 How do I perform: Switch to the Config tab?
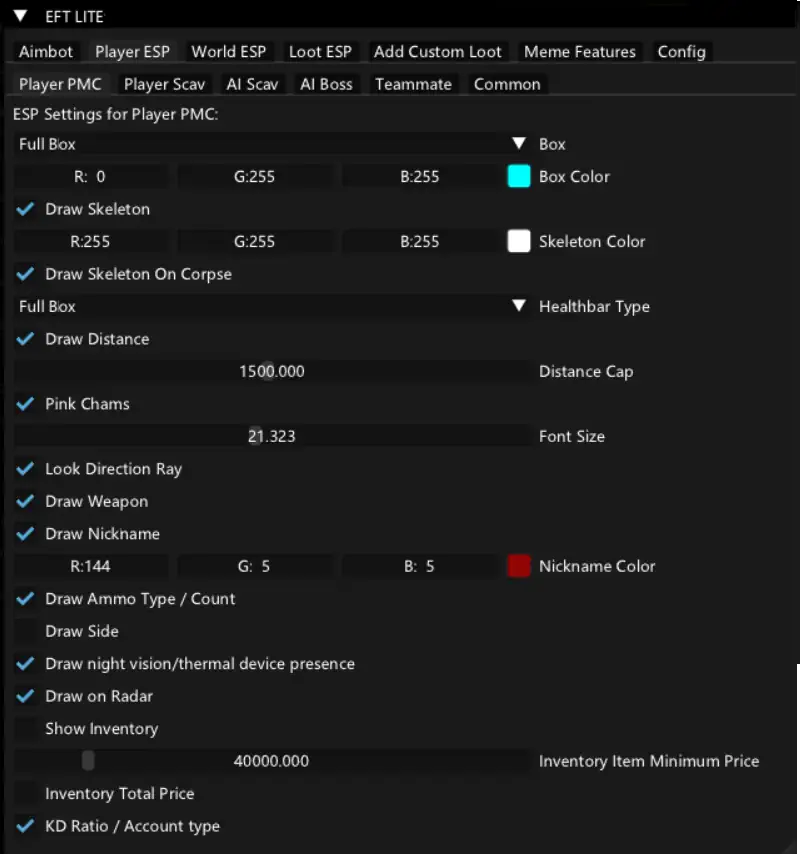coord(681,52)
